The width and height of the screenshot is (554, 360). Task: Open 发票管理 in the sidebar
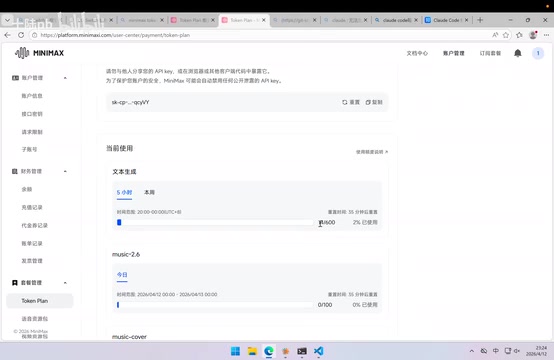click(x=32, y=261)
